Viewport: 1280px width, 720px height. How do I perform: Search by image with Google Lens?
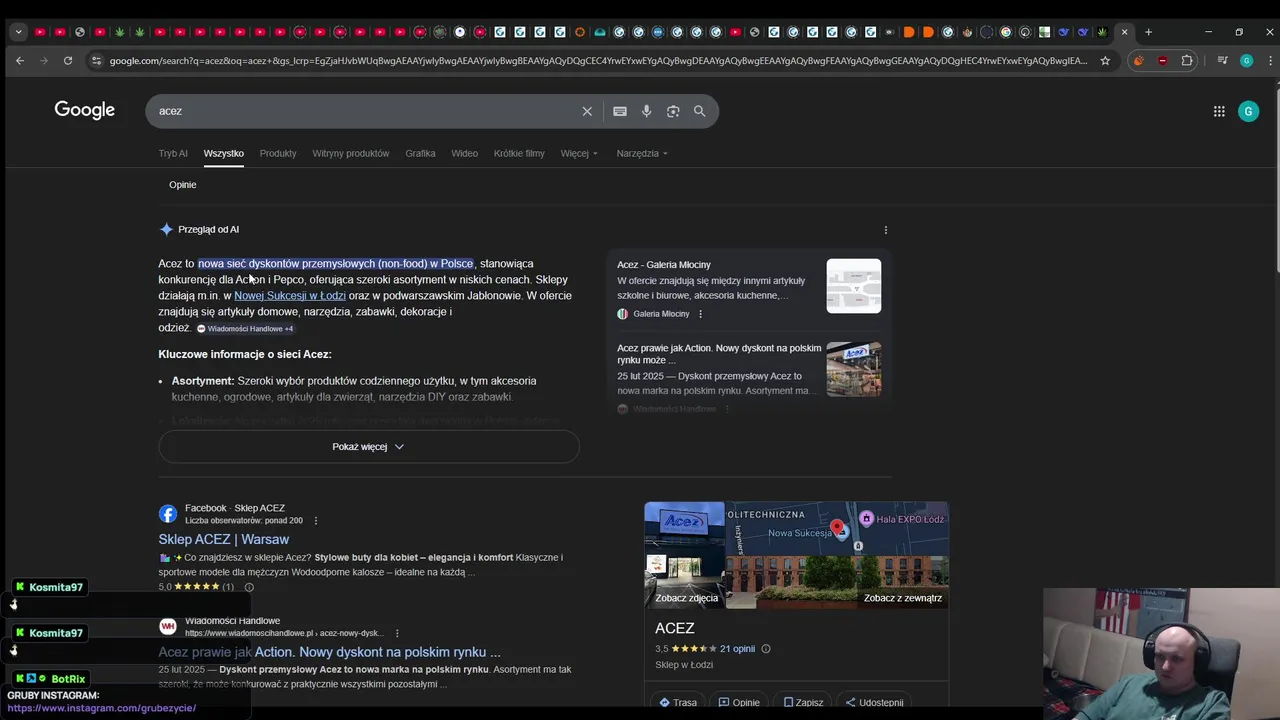click(673, 111)
